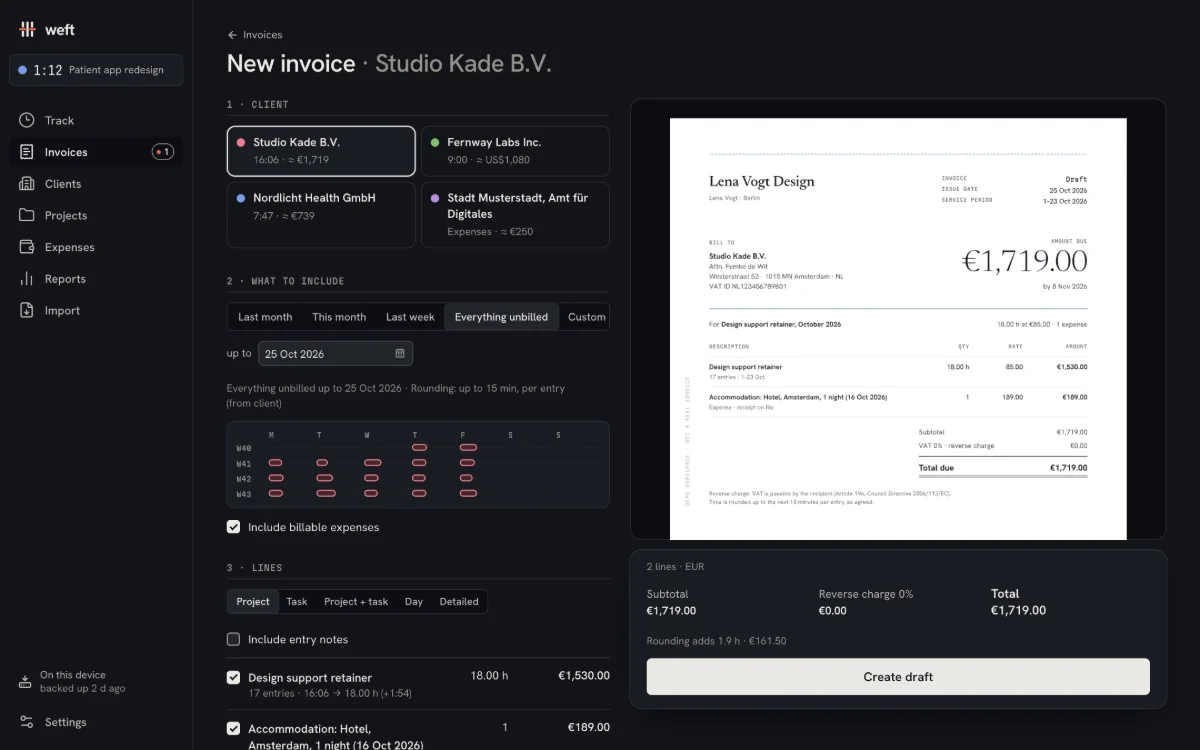Click the pink dot on Studio Kade card

click(x=241, y=143)
